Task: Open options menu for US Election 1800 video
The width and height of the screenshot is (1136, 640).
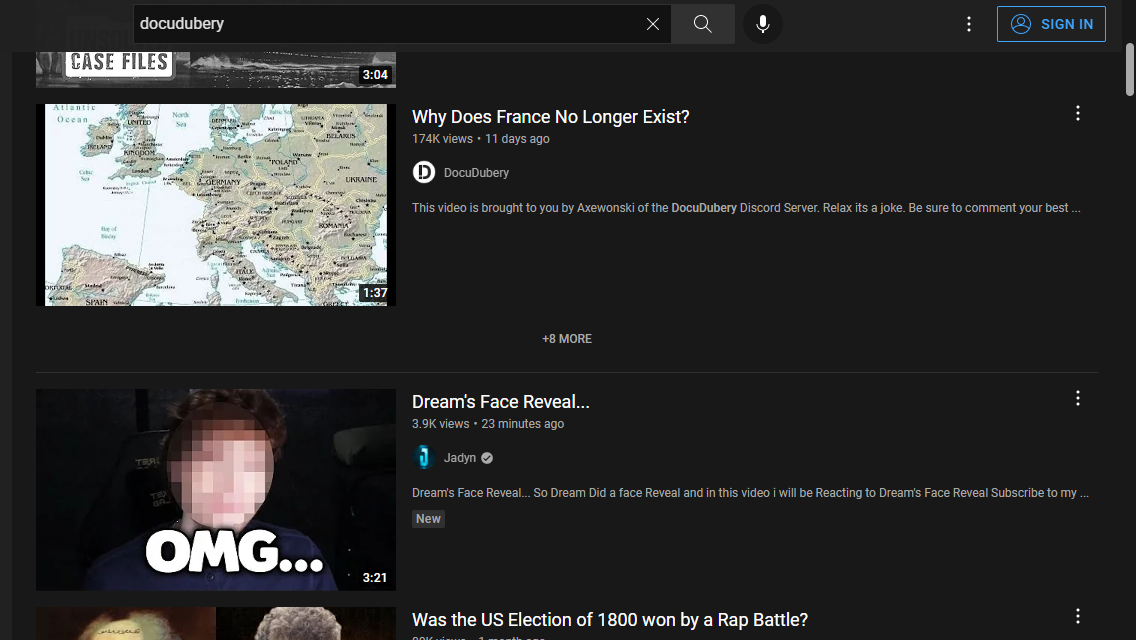Action: tap(1077, 617)
